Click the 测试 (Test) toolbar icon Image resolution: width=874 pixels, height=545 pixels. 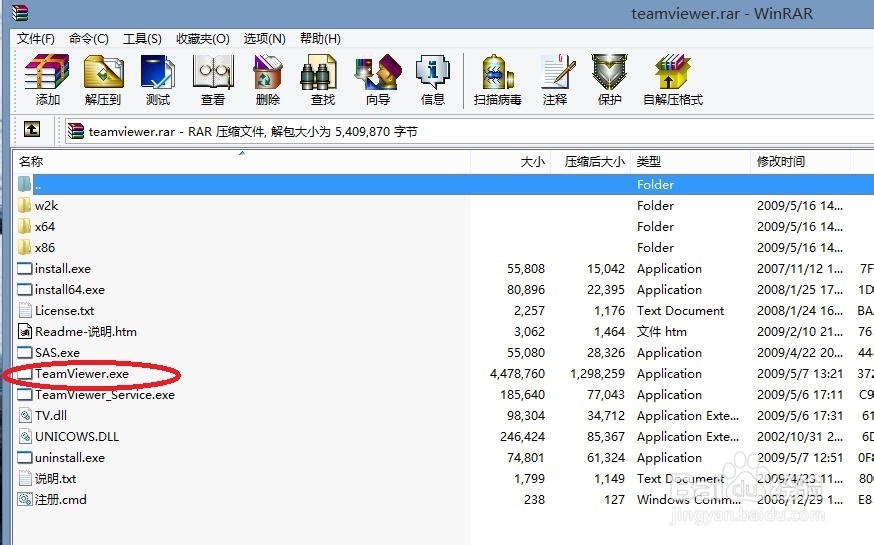click(x=158, y=71)
